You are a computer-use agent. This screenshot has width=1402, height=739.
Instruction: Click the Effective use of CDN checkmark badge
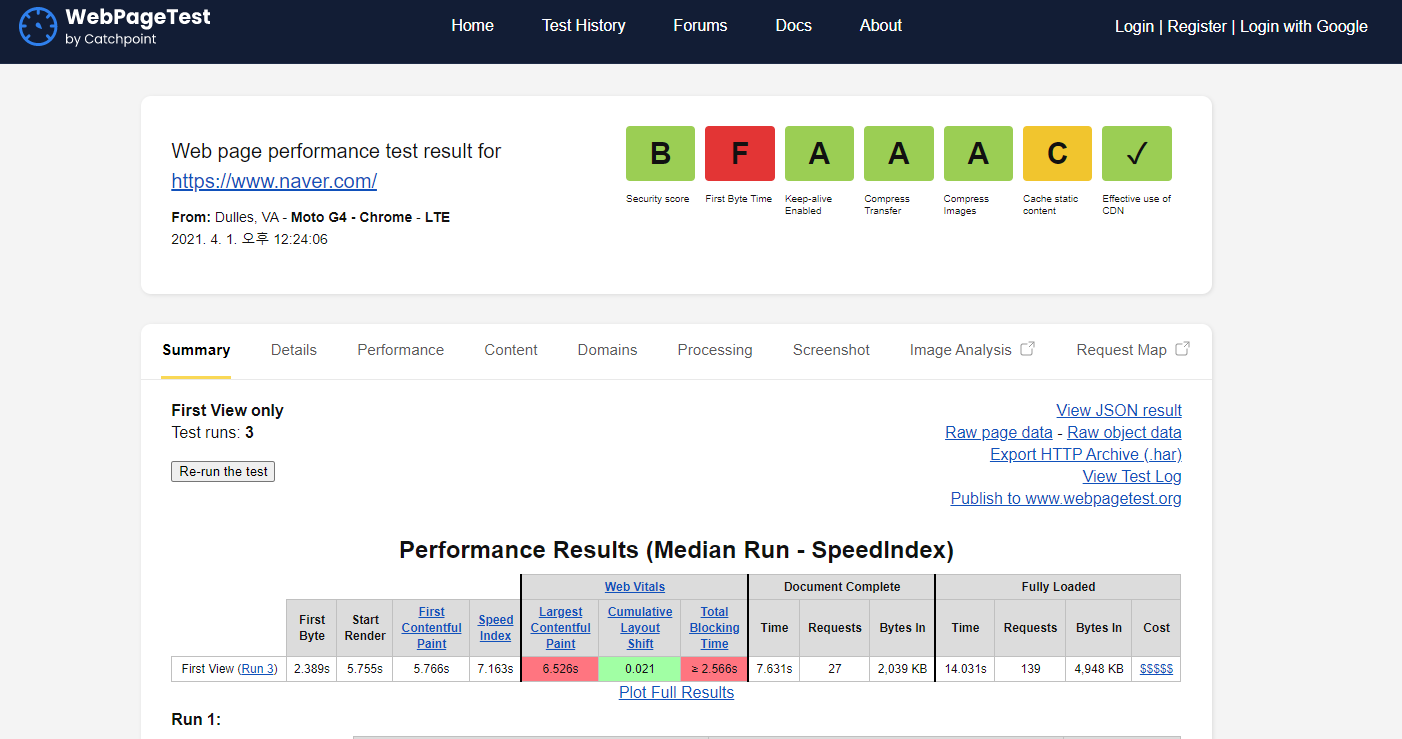pyautogui.click(x=1137, y=153)
